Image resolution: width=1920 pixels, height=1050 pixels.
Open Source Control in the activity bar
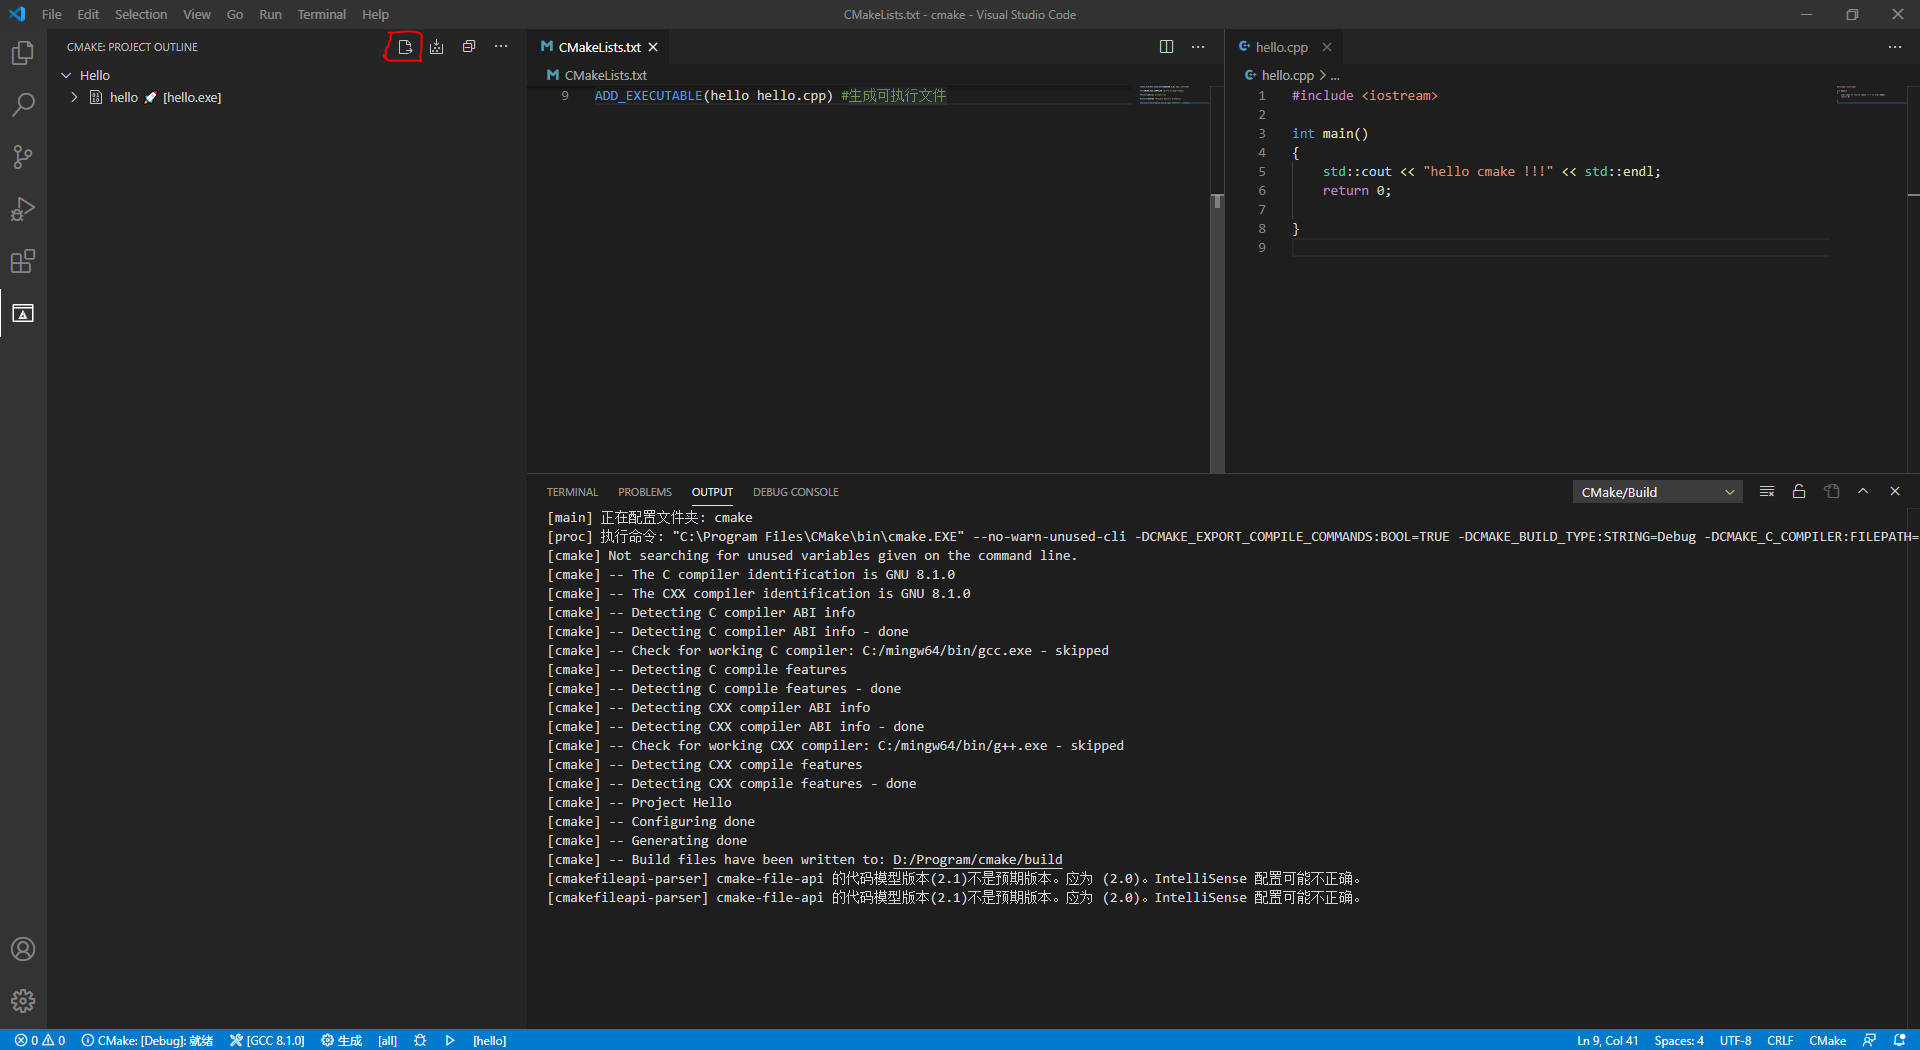coord(22,157)
